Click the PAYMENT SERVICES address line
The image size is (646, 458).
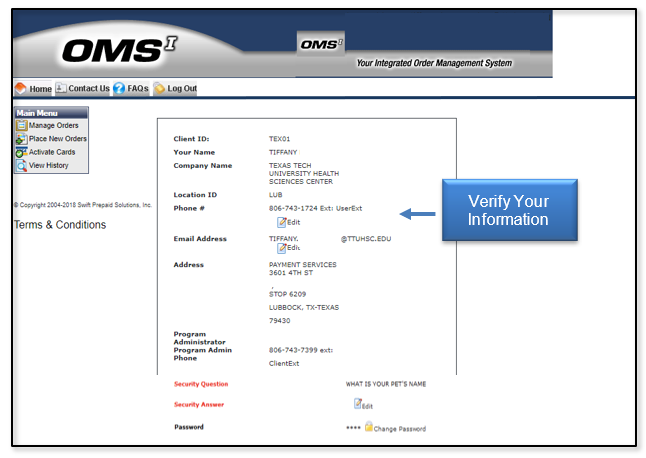(x=303, y=264)
